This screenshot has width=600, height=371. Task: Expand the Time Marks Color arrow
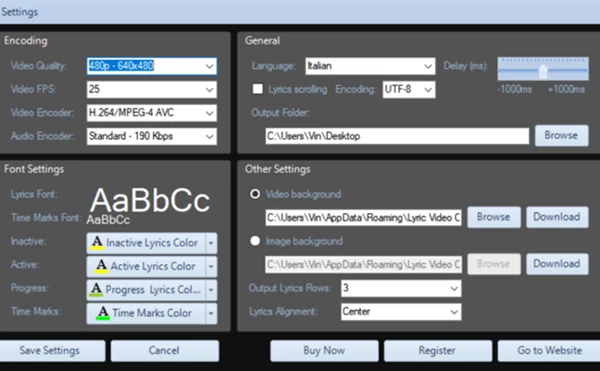tap(211, 314)
